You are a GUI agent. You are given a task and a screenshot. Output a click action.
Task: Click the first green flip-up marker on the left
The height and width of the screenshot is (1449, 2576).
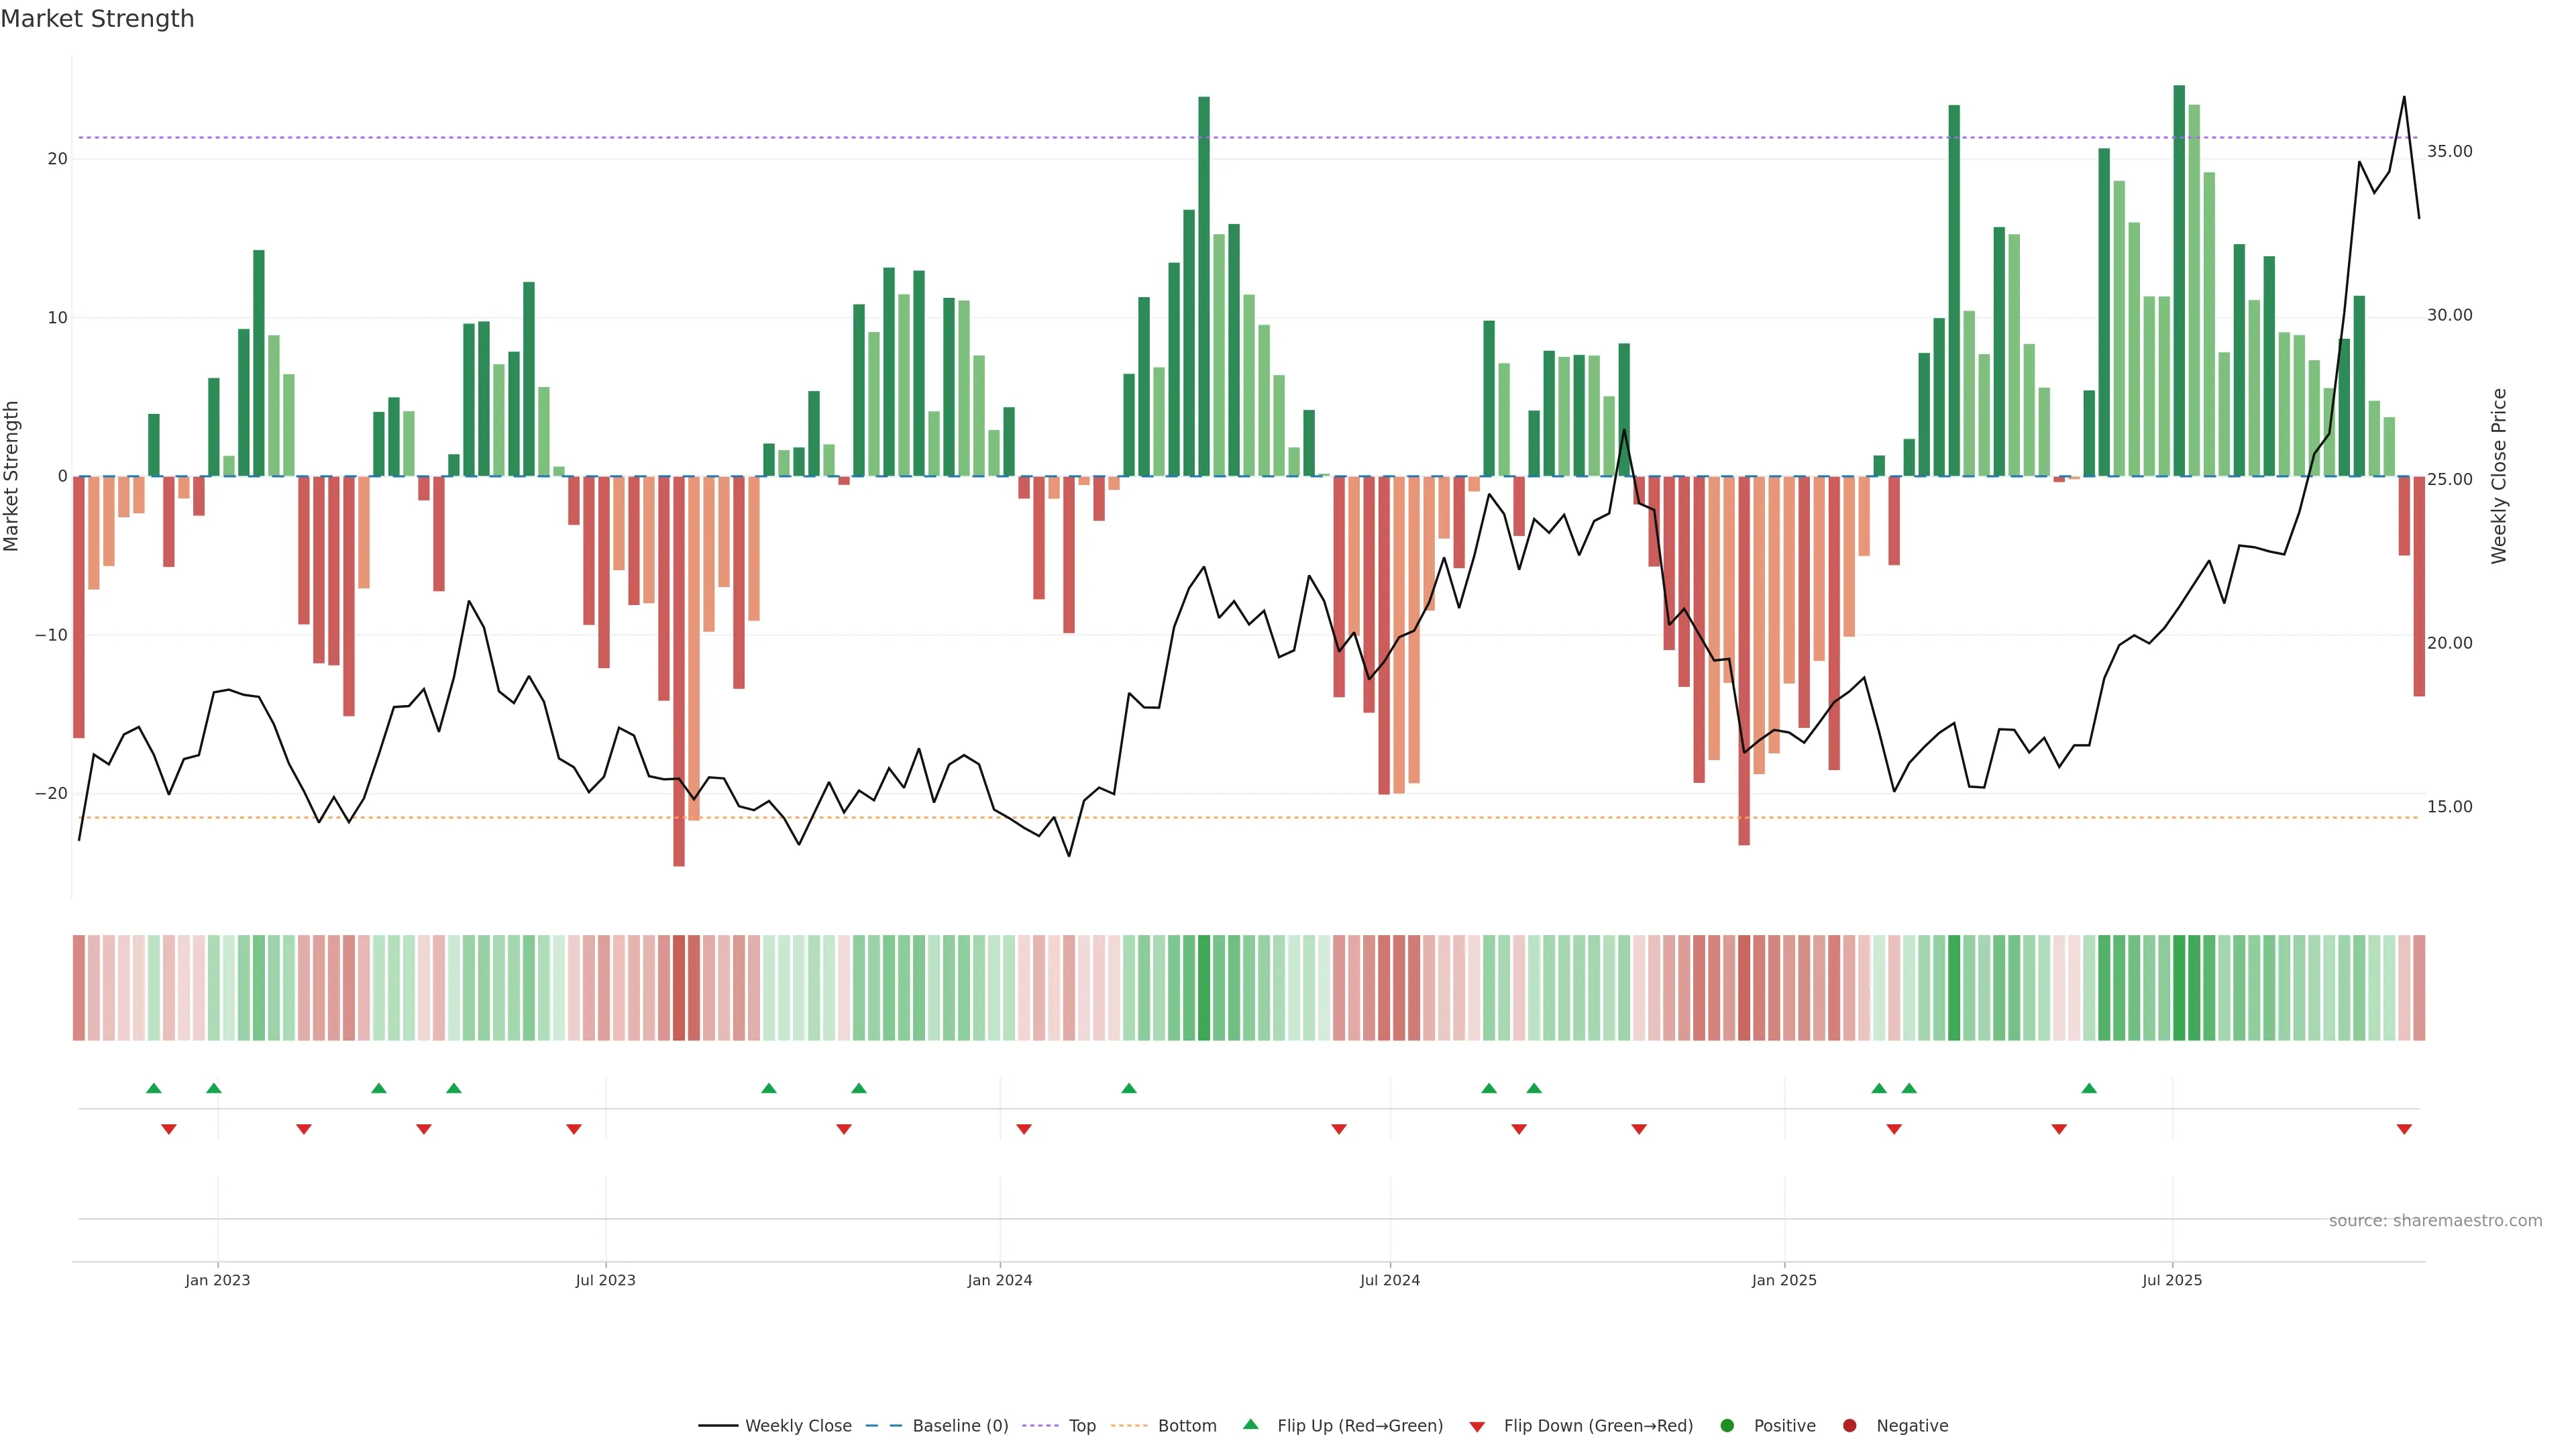(153, 1088)
